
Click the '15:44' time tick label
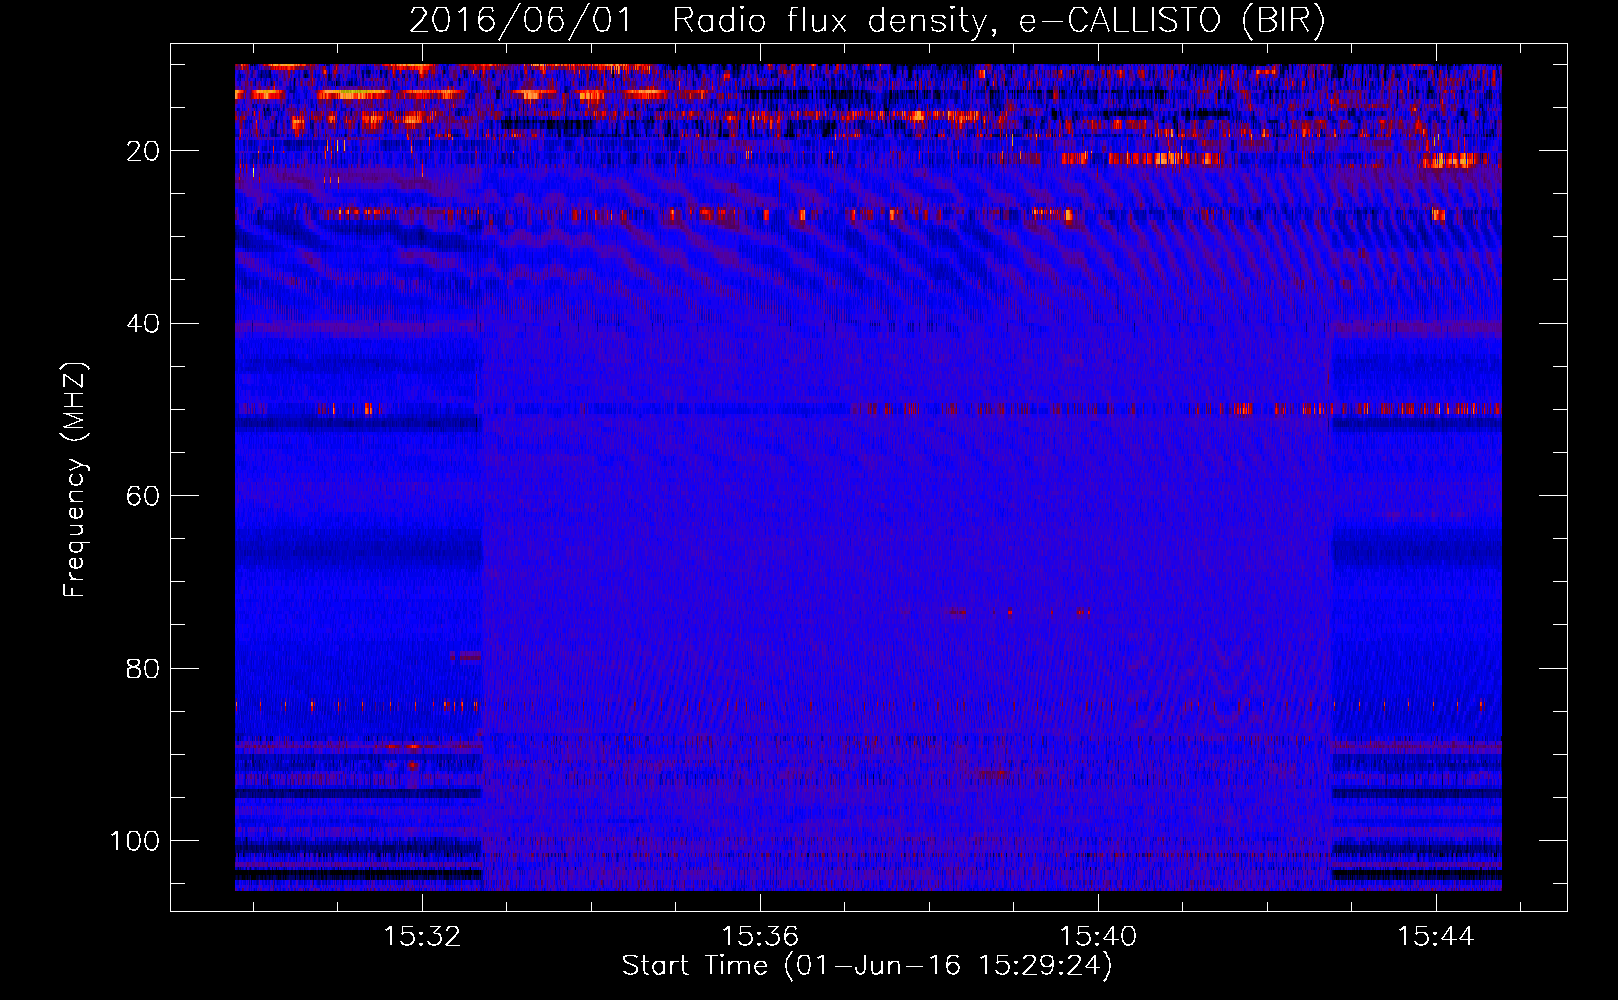(x=1436, y=936)
